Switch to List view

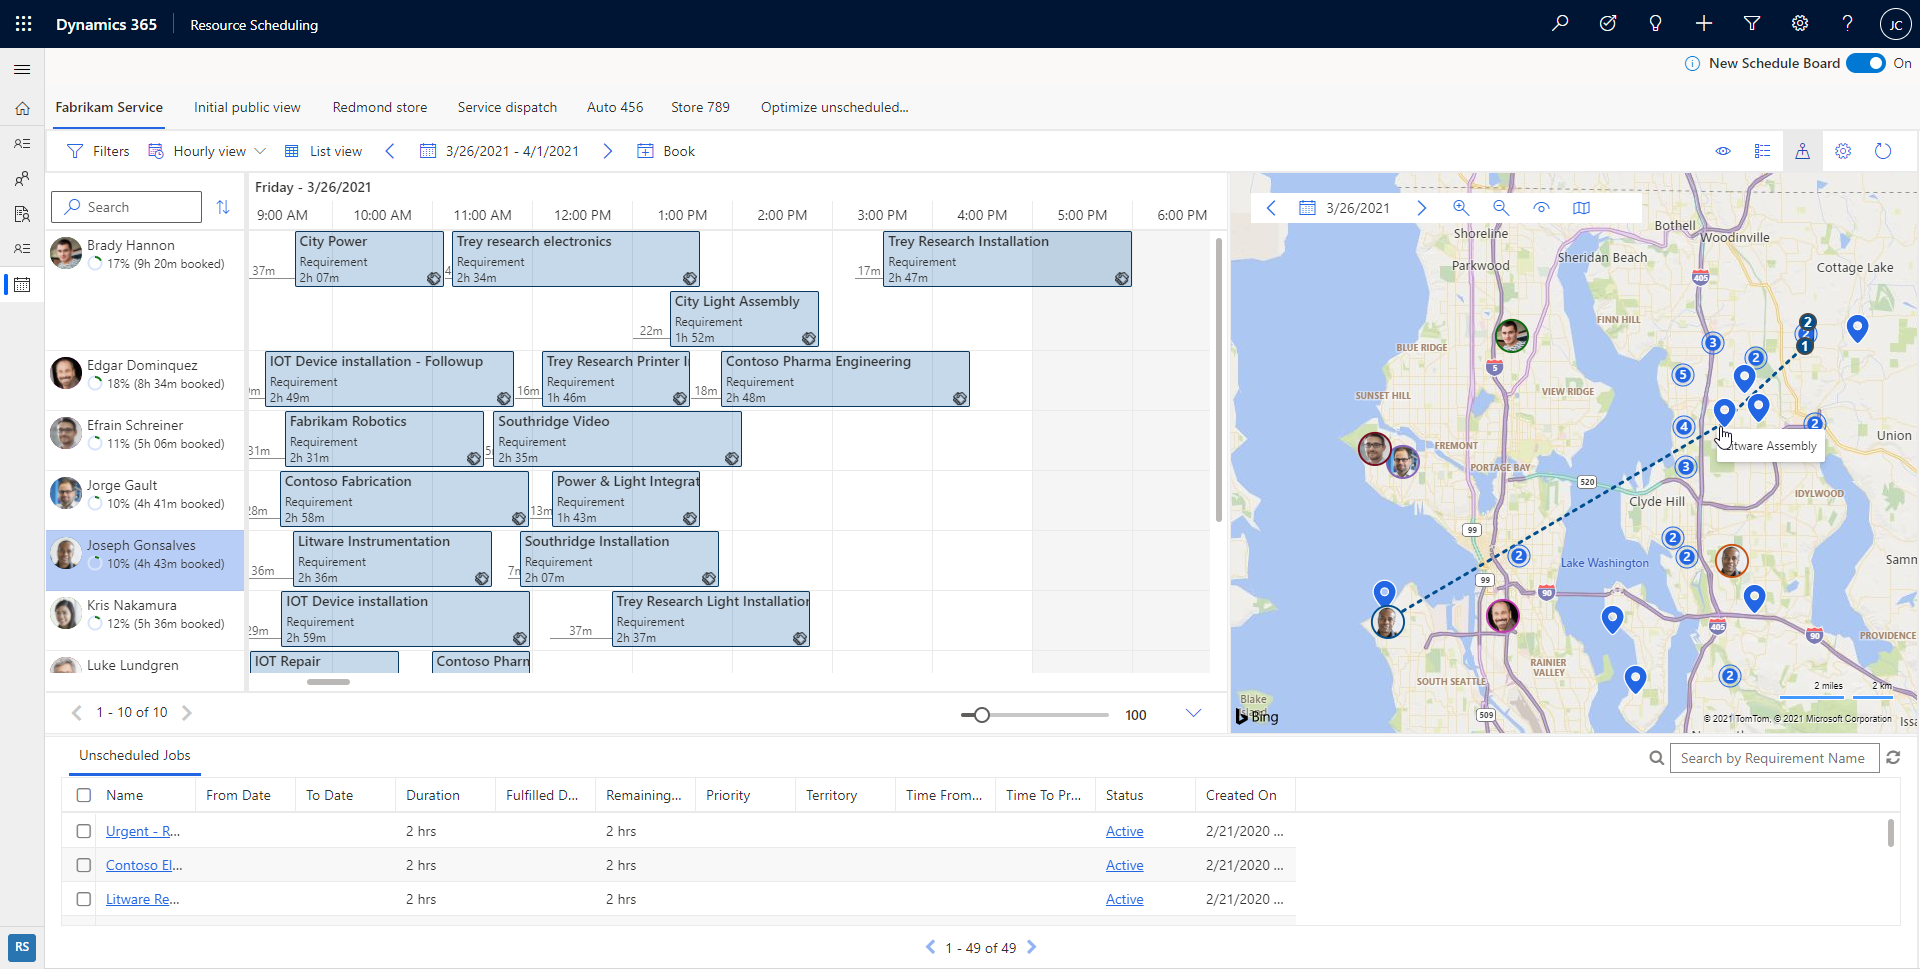click(x=323, y=151)
